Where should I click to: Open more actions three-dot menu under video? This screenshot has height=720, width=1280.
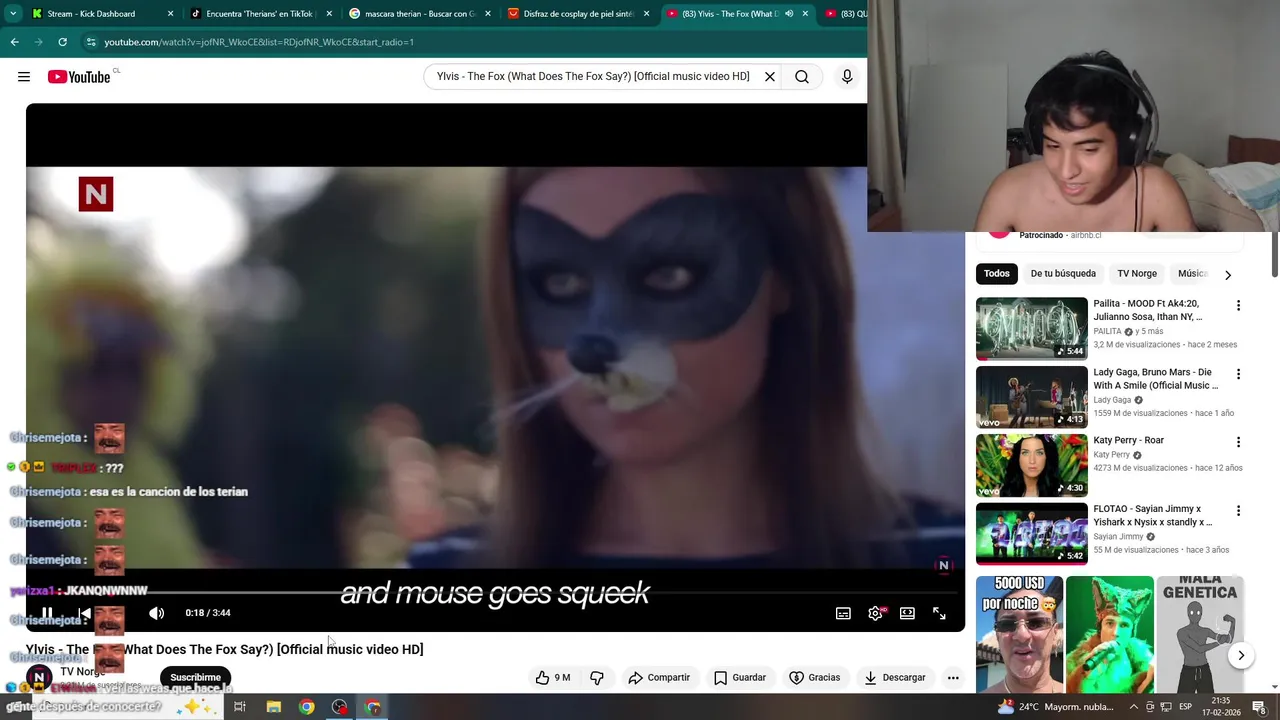[953, 677]
